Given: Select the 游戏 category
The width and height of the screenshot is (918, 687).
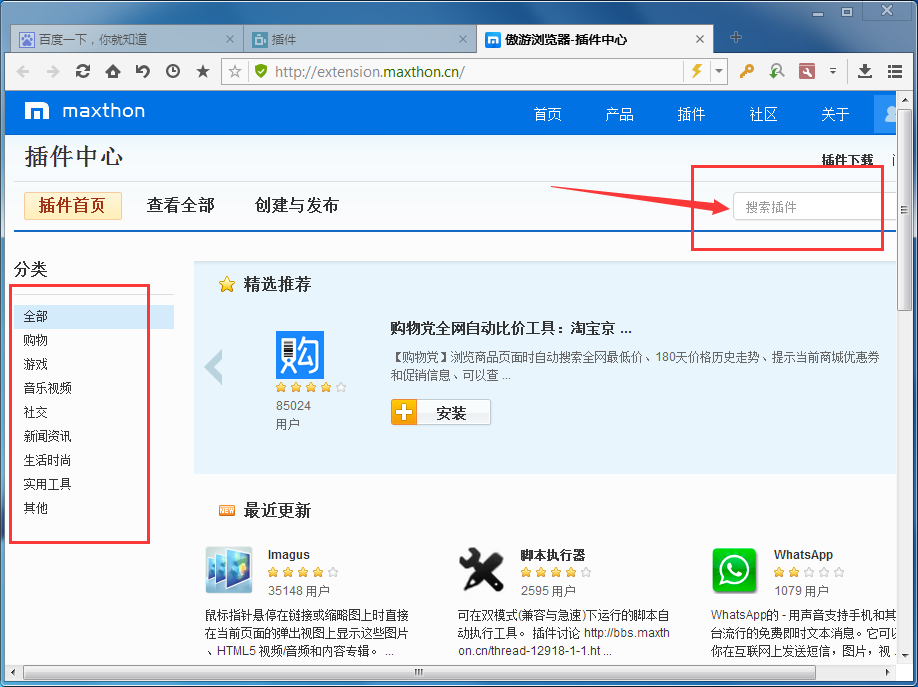Looking at the screenshot, I should coord(36,364).
